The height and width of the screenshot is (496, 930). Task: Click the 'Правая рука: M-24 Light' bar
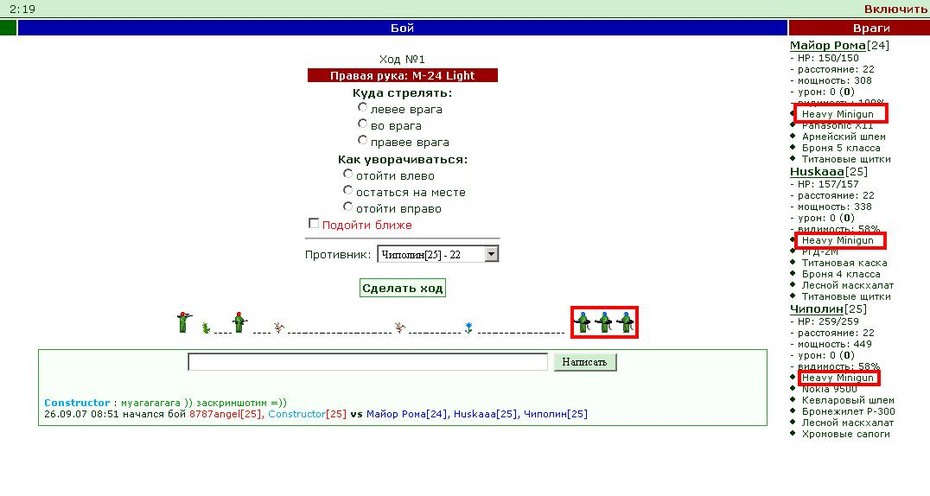click(402, 75)
